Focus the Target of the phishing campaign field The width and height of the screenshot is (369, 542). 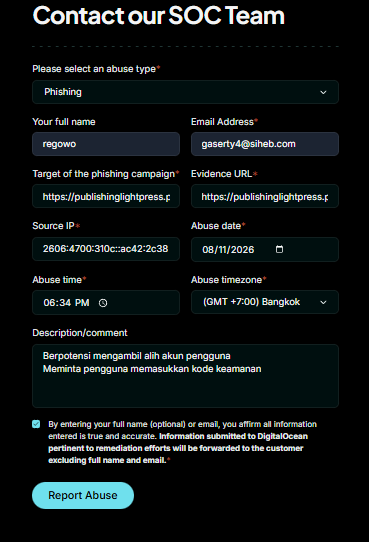click(x=106, y=196)
